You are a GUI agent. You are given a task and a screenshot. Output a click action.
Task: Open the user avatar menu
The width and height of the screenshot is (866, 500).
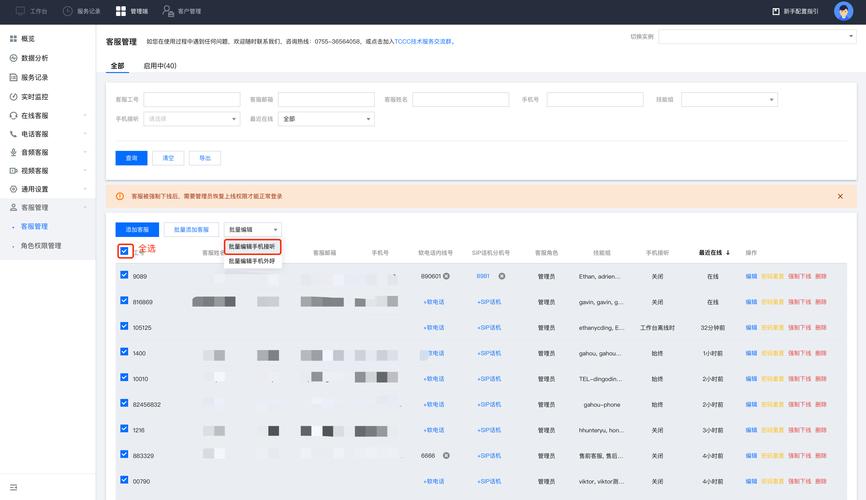[x=843, y=11]
